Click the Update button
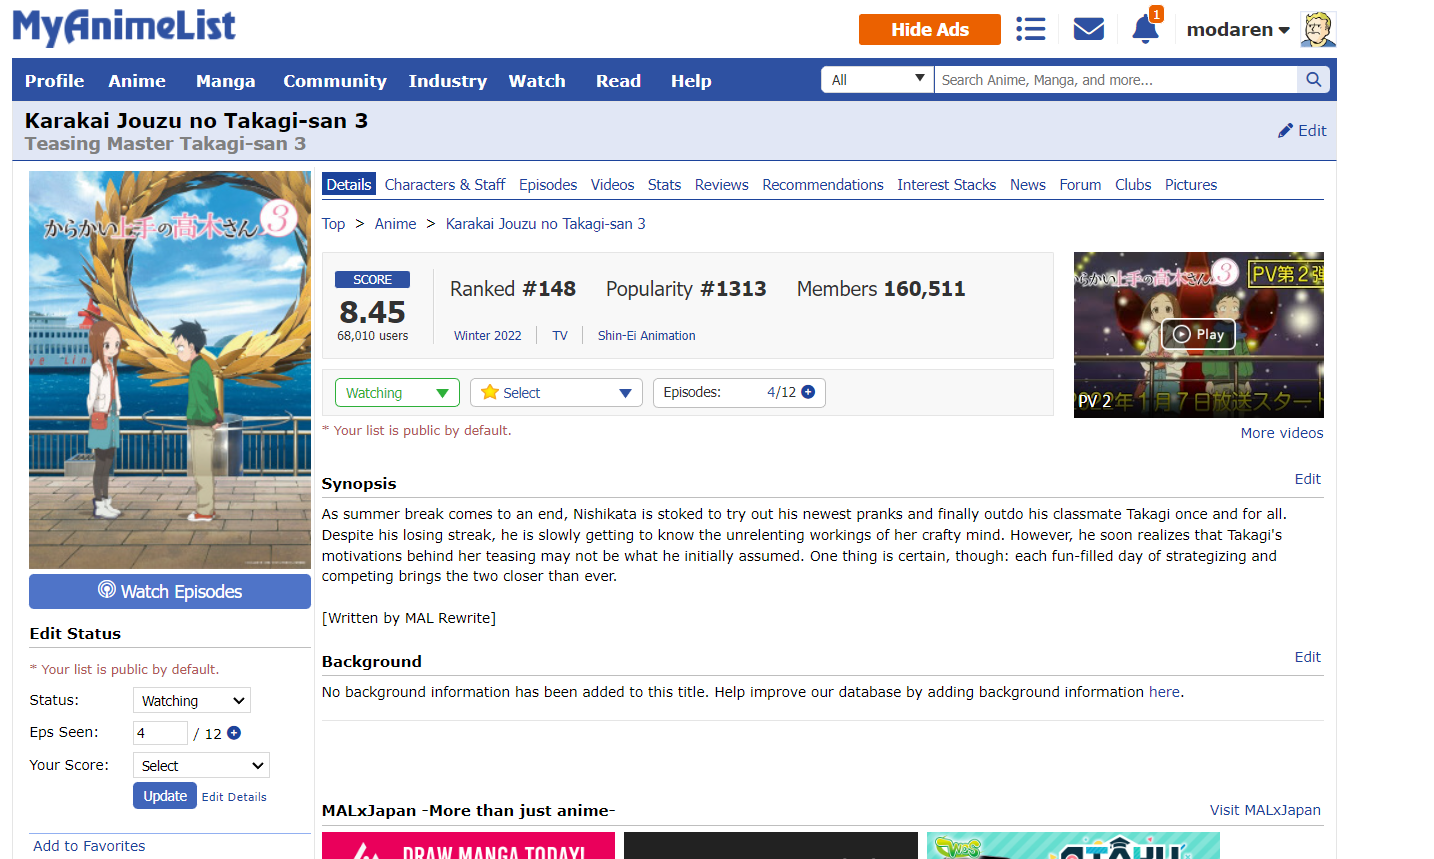The width and height of the screenshot is (1434, 859). [165, 796]
